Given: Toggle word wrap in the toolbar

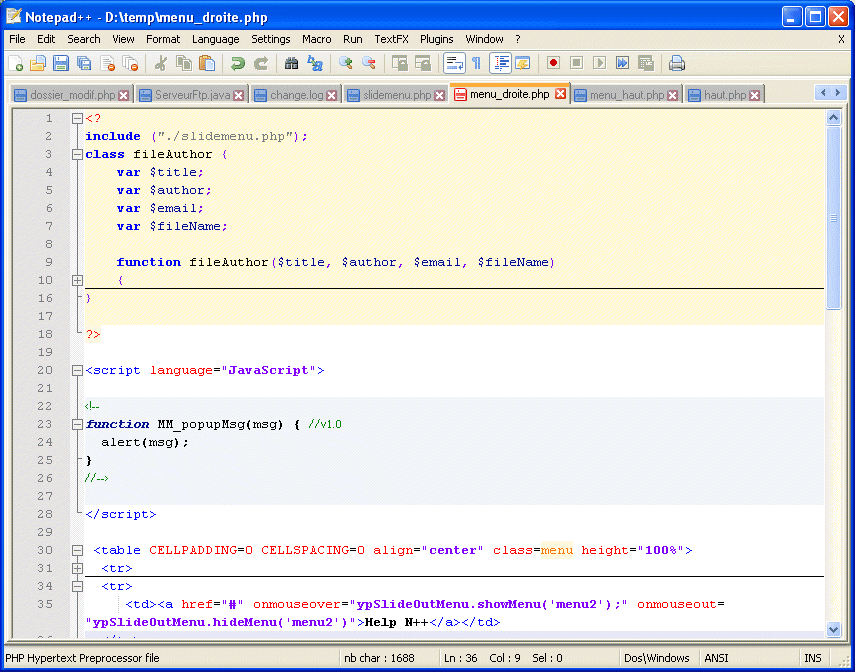Looking at the screenshot, I should (x=453, y=62).
